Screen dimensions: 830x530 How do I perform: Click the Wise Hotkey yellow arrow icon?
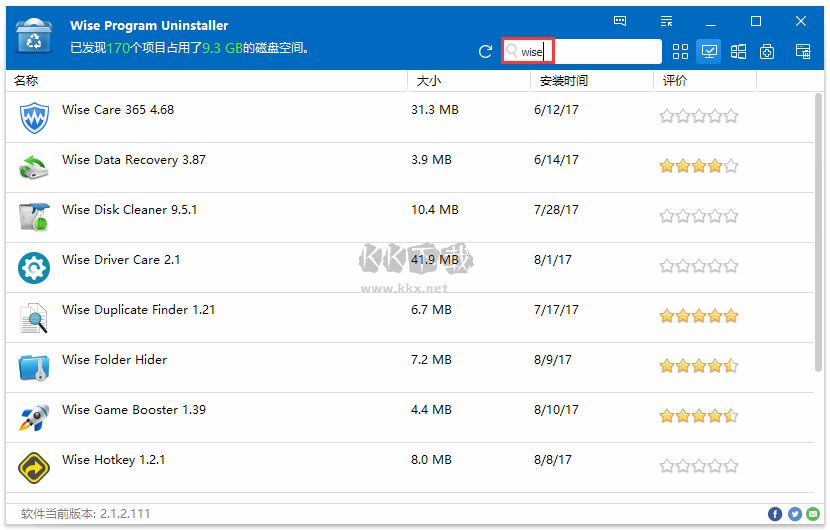click(x=34, y=468)
